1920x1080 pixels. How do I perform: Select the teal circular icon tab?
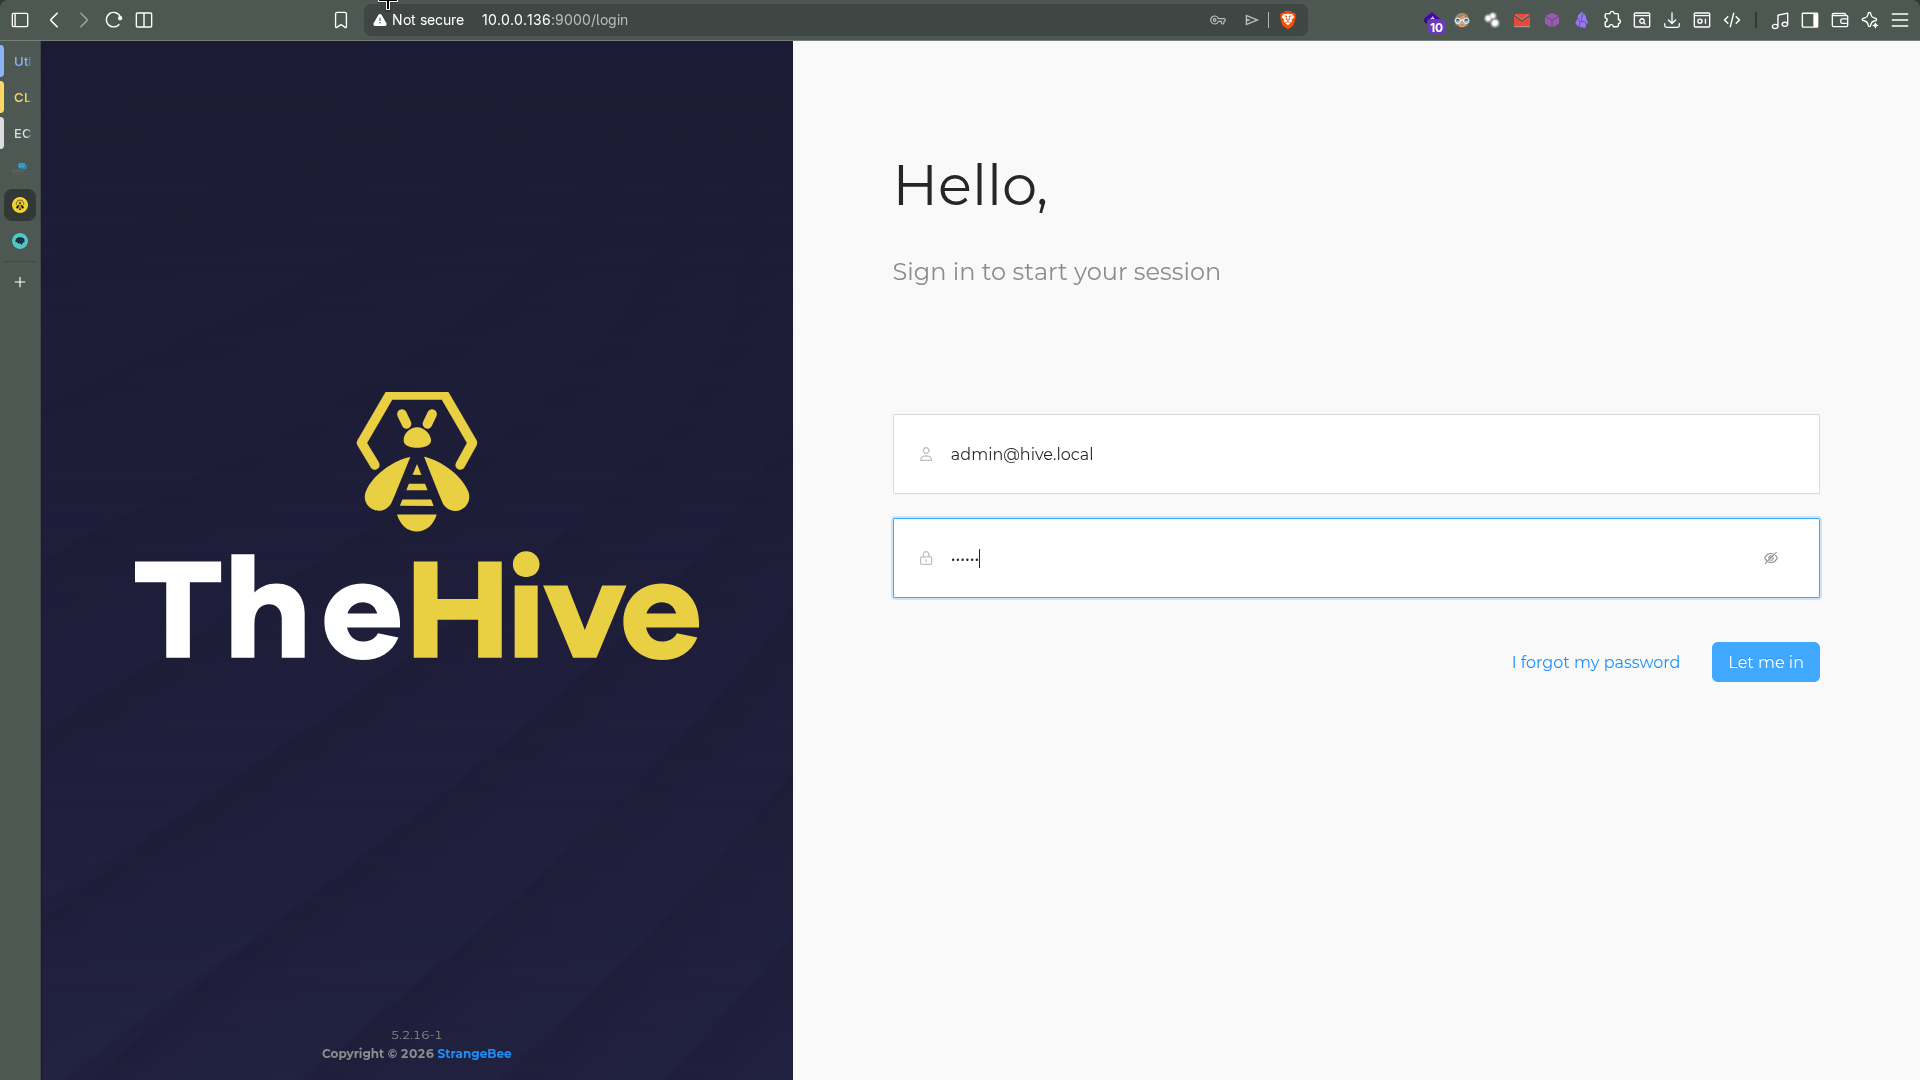click(20, 241)
